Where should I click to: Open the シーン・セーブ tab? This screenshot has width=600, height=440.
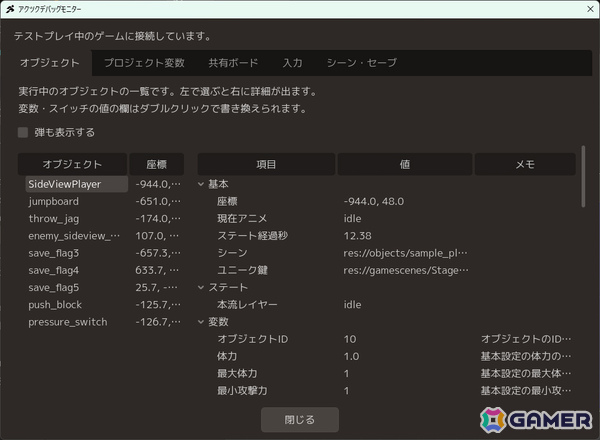coord(362,63)
